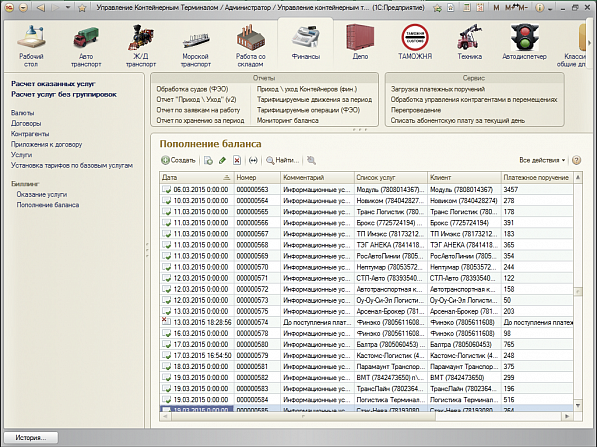The width and height of the screenshot is (597, 447).
Task: Open Списать абонентскую плату за текущий день
Action: pyautogui.click(x=458, y=120)
